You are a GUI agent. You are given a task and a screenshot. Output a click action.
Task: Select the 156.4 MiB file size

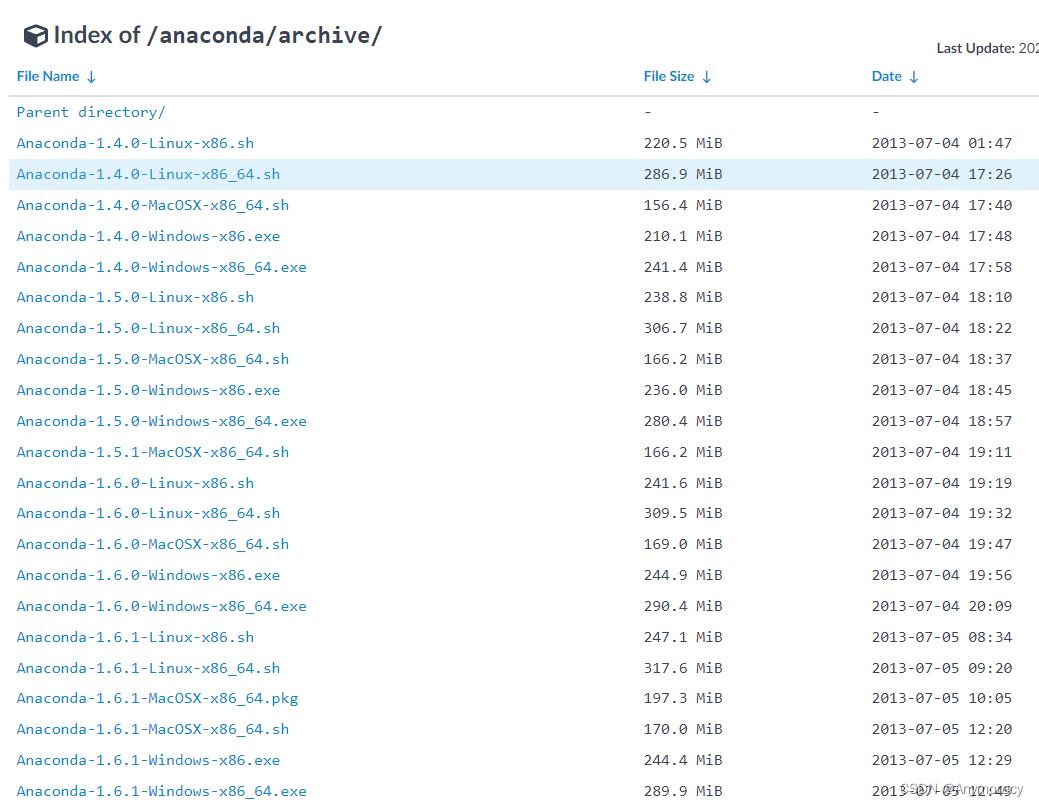click(683, 205)
